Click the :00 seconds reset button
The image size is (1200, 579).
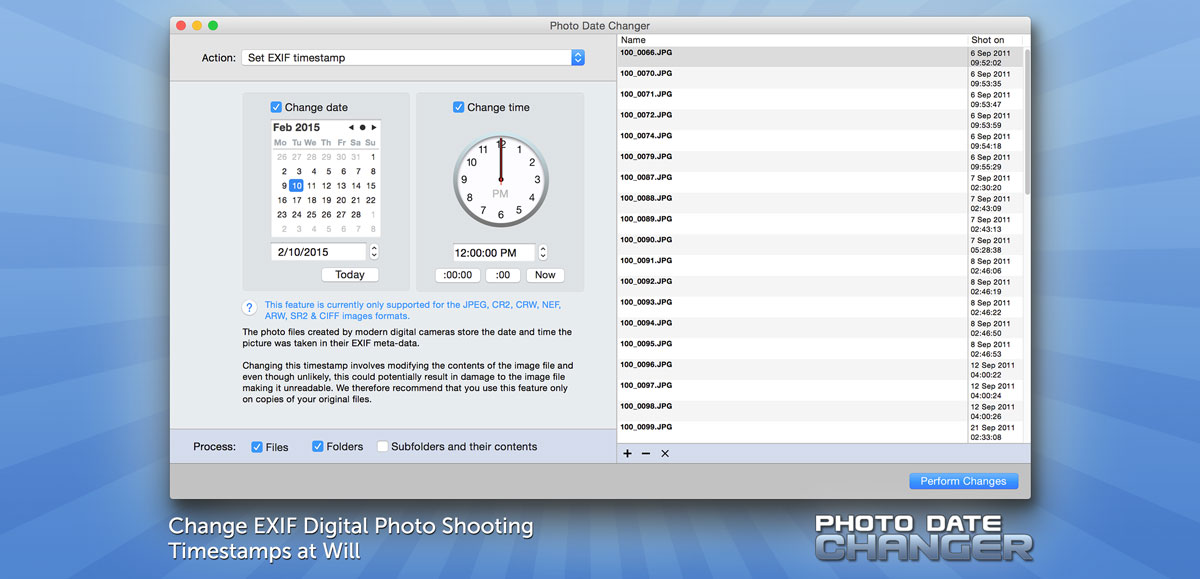[503, 275]
